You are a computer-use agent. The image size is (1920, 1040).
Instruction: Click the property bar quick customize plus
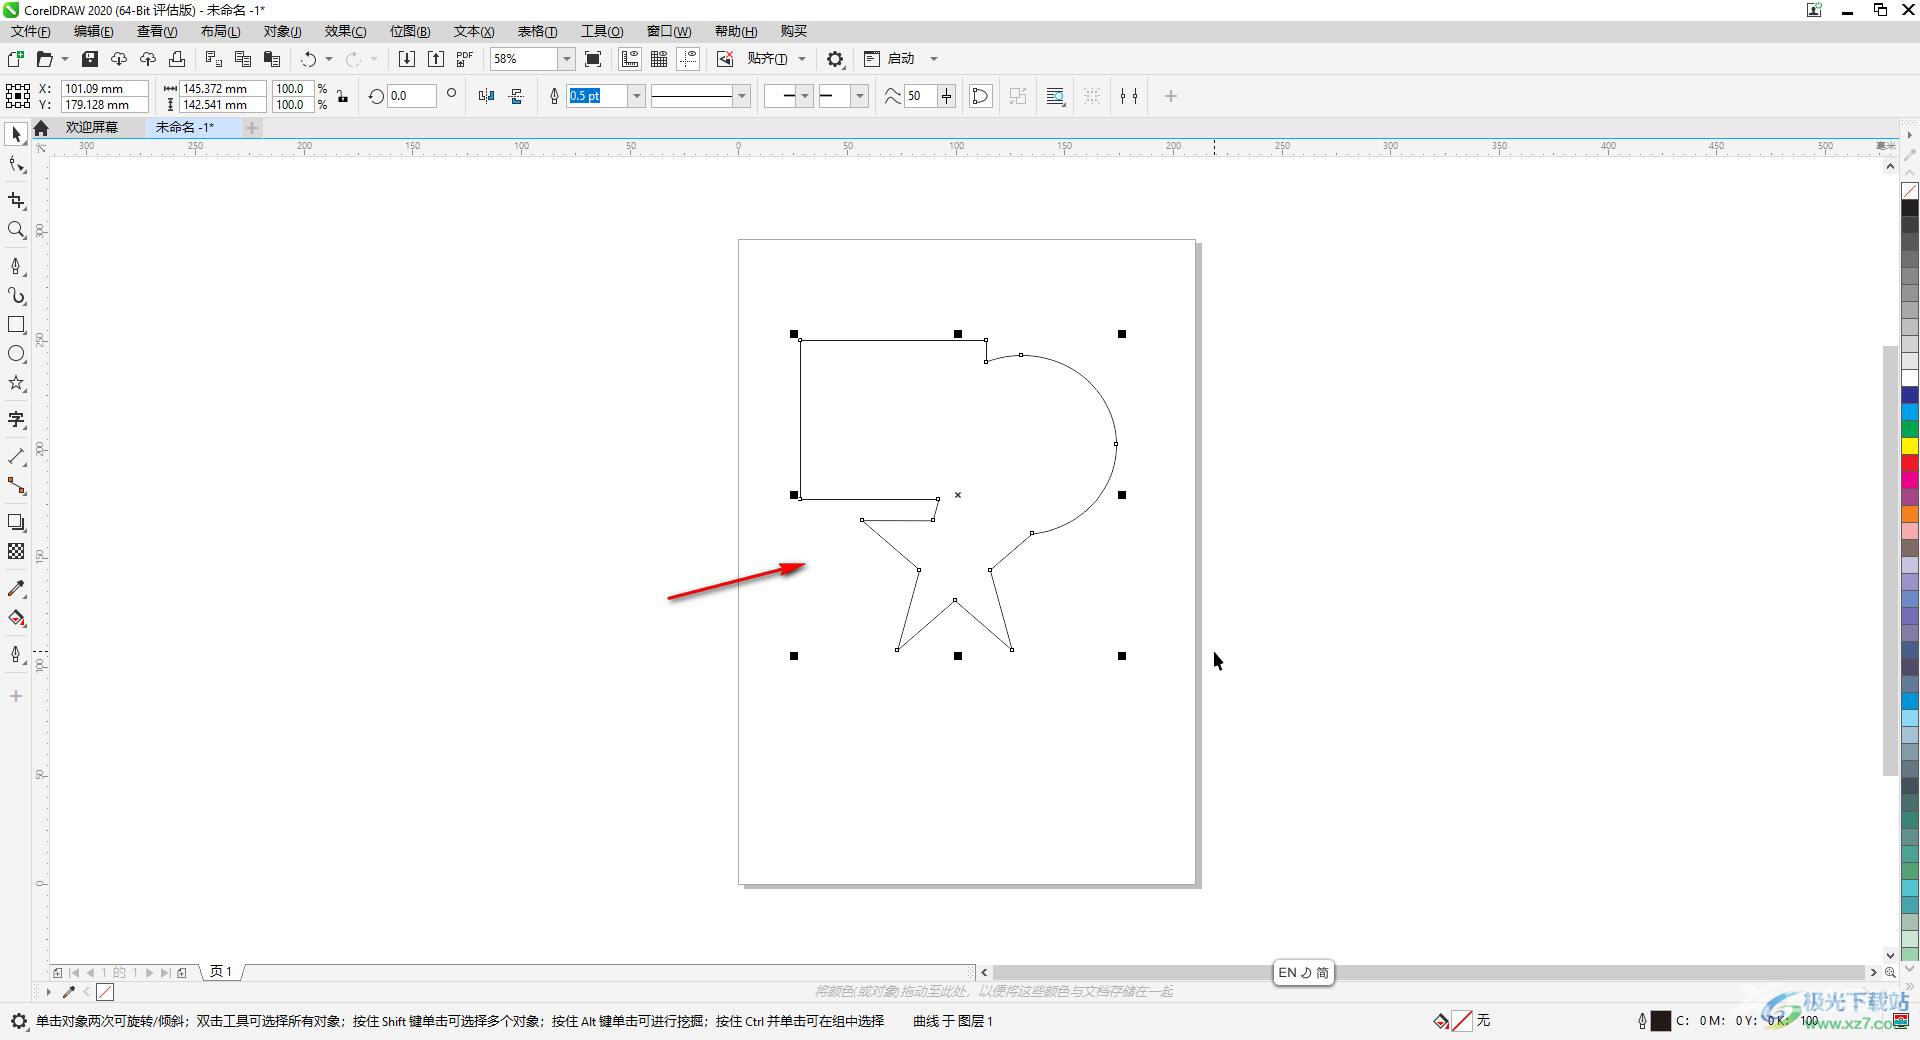pos(1171,96)
